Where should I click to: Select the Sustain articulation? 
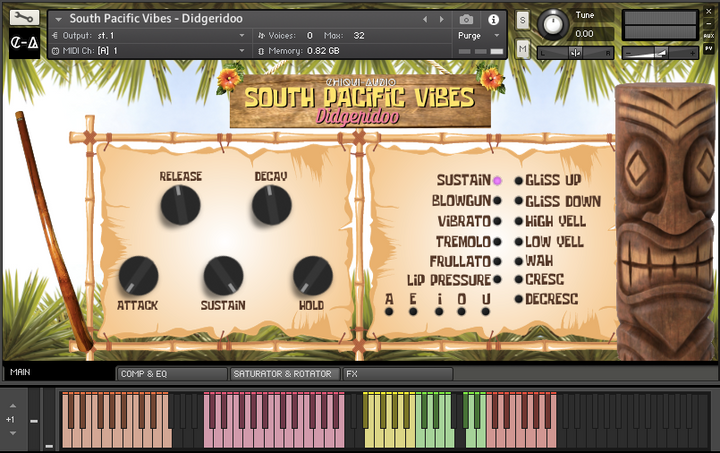497,181
